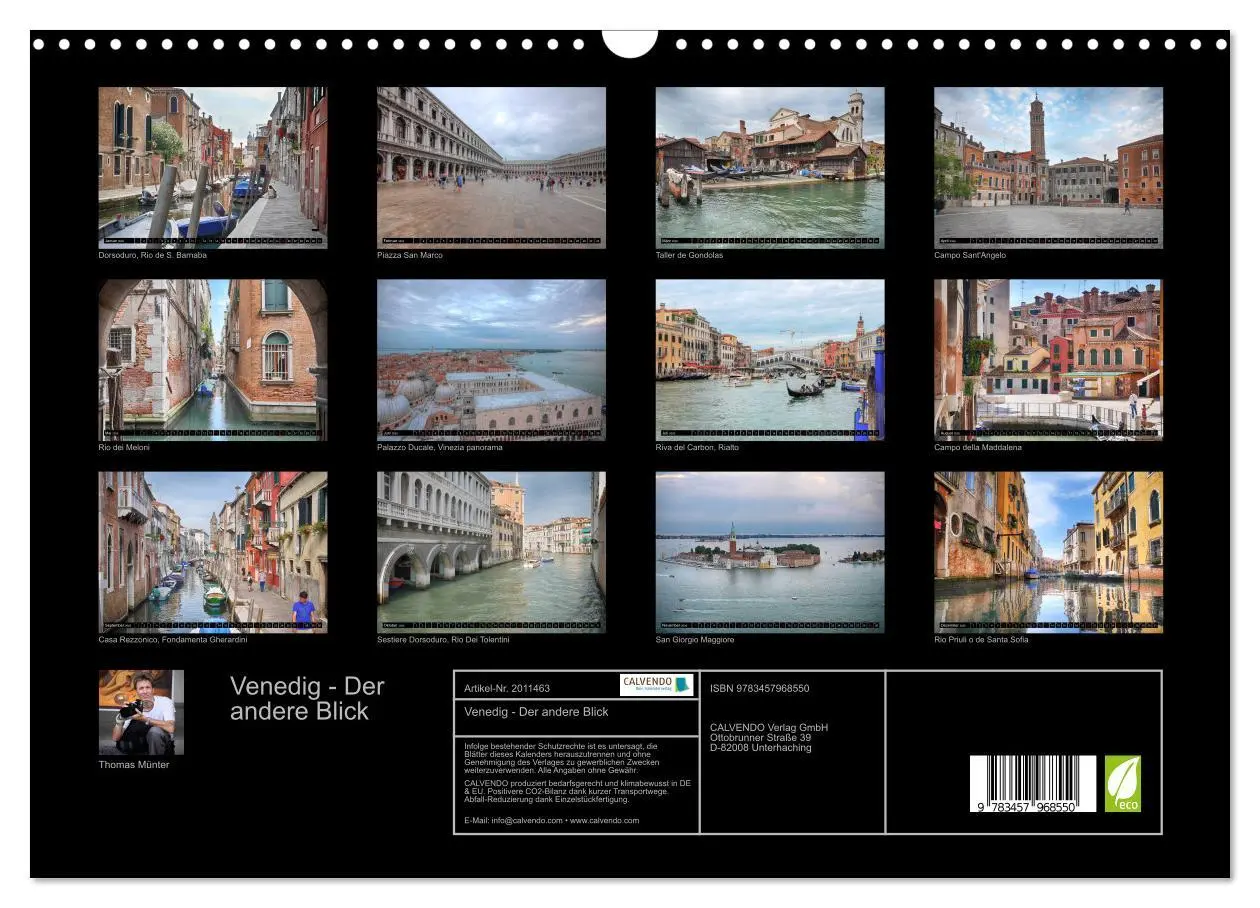
Task: Select the Taller de Gondolas image
Action: coord(770,167)
